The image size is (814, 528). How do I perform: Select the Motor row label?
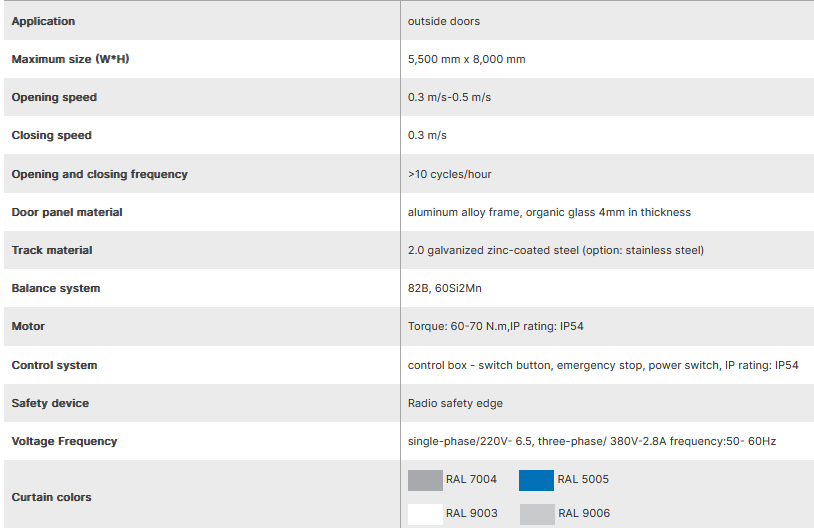click(x=28, y=326)
